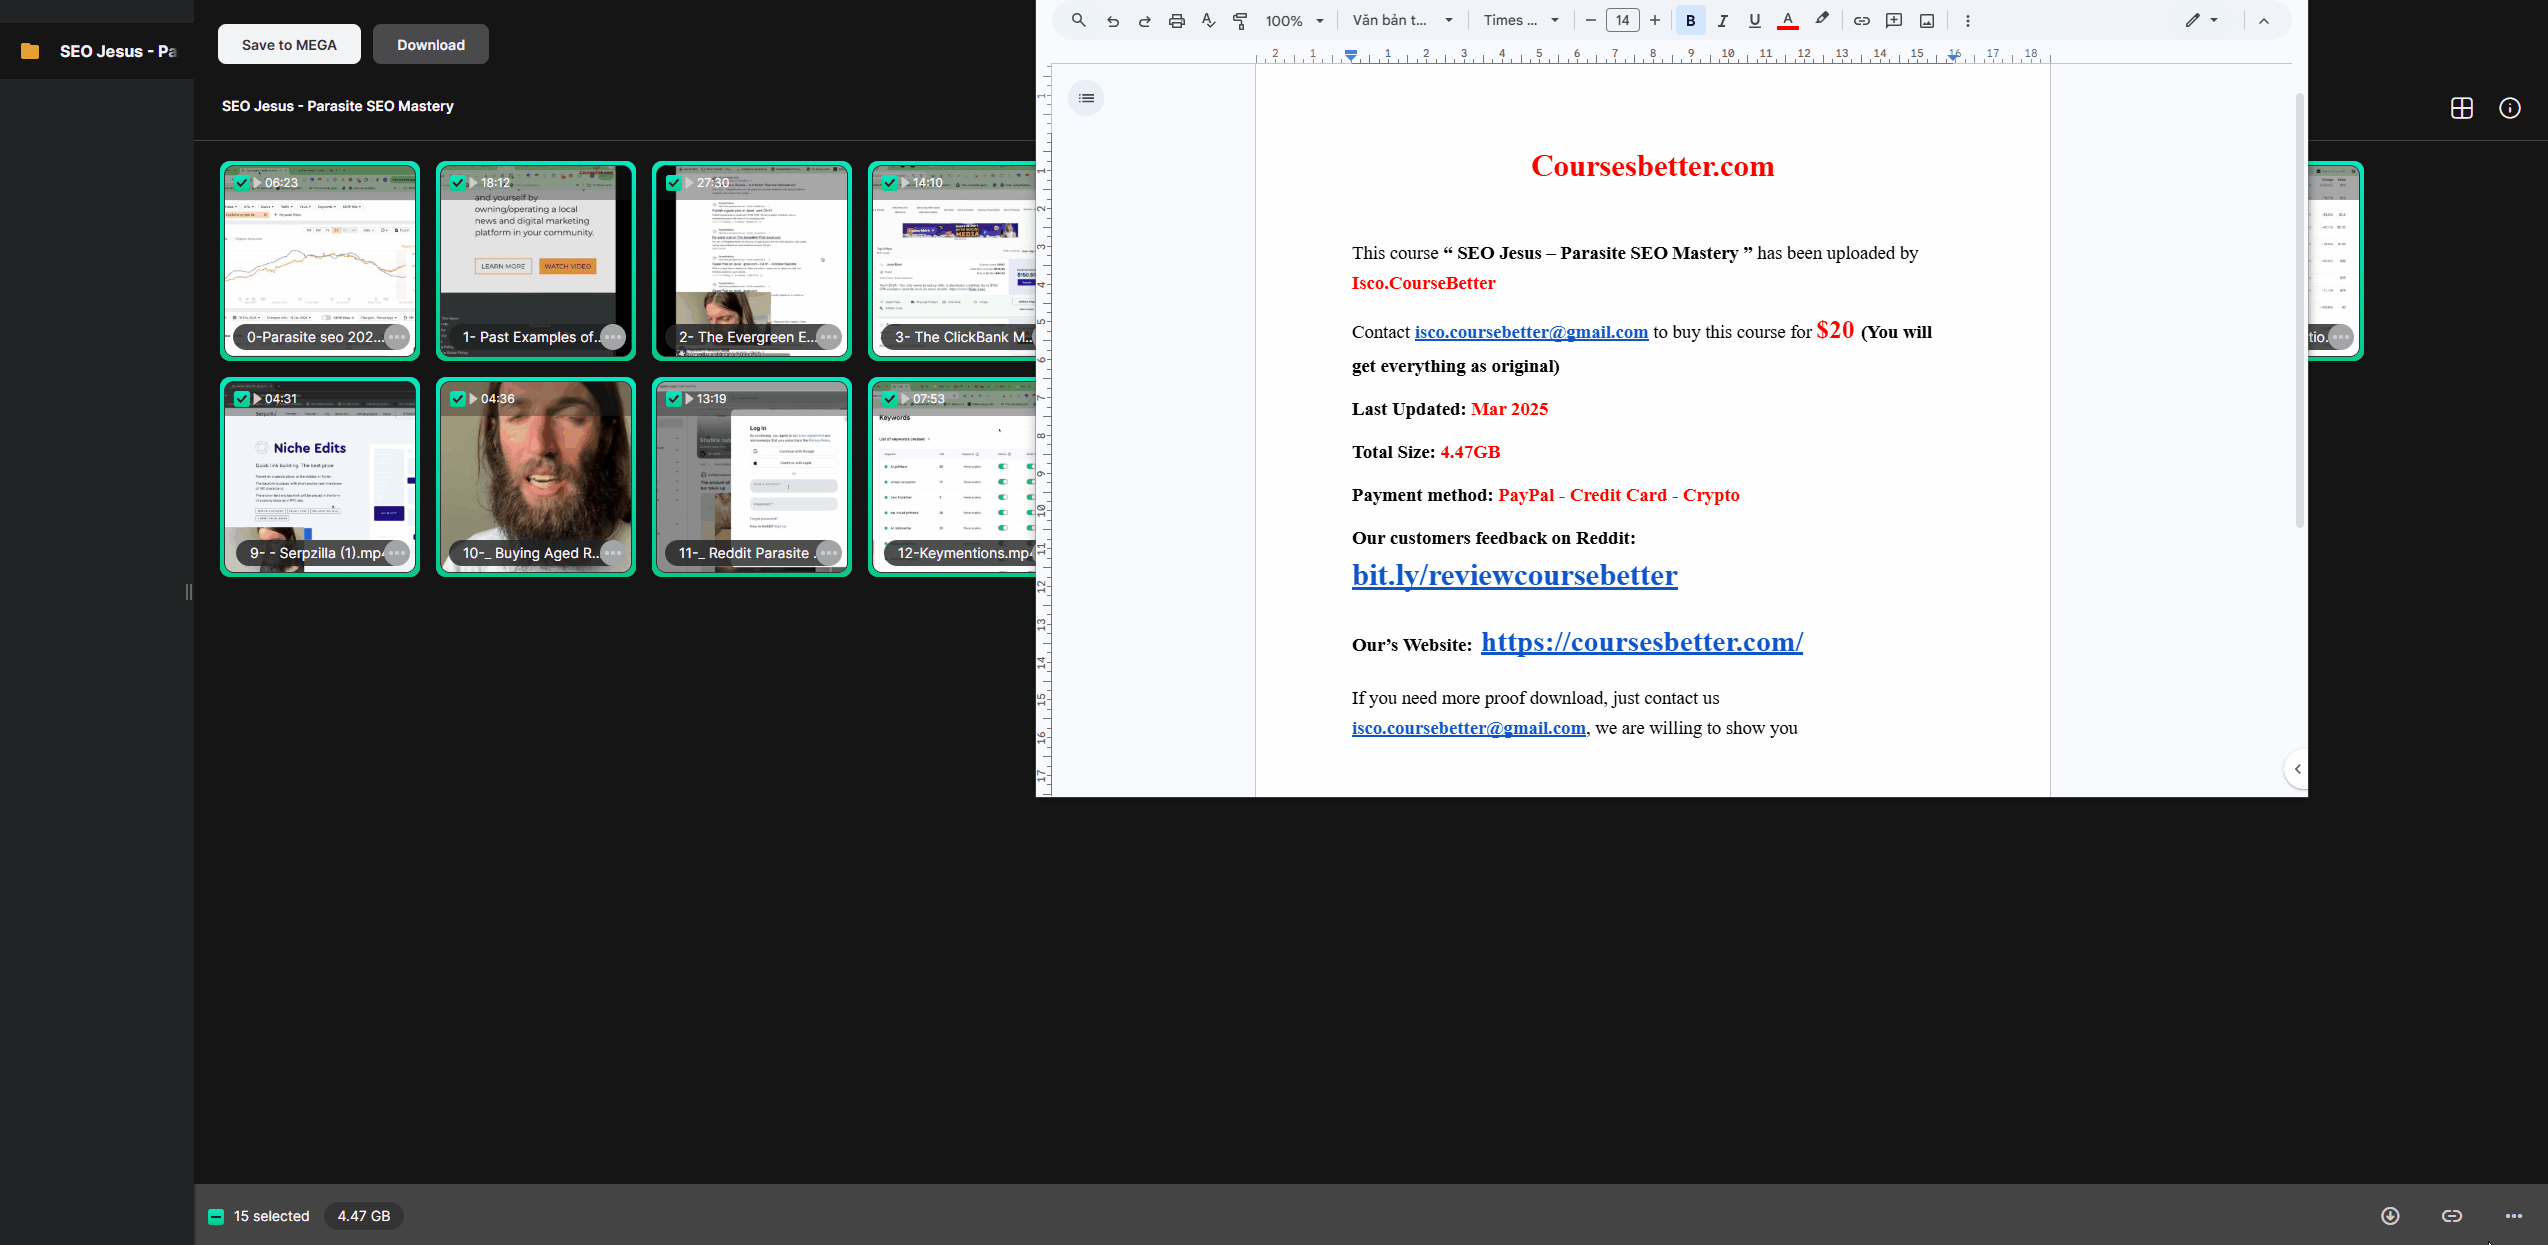Image resolution: width=2548 pixels, height=1245 pixels.
Task: Click the Save to MEGA button
Action: click(x=289, y=45)
